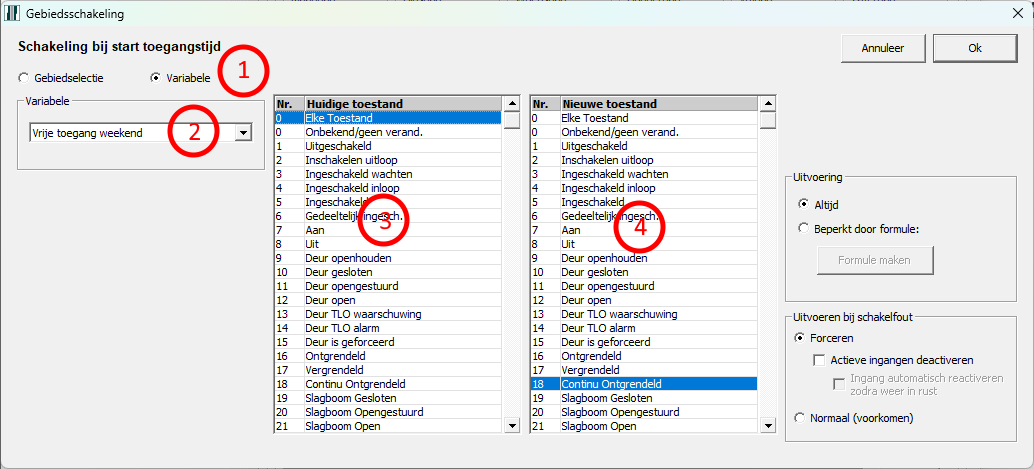Image resolution: width=1034 pixels, height=469 pixels.
Task: Confirm with the Ok button
Action: coord(974,48)
